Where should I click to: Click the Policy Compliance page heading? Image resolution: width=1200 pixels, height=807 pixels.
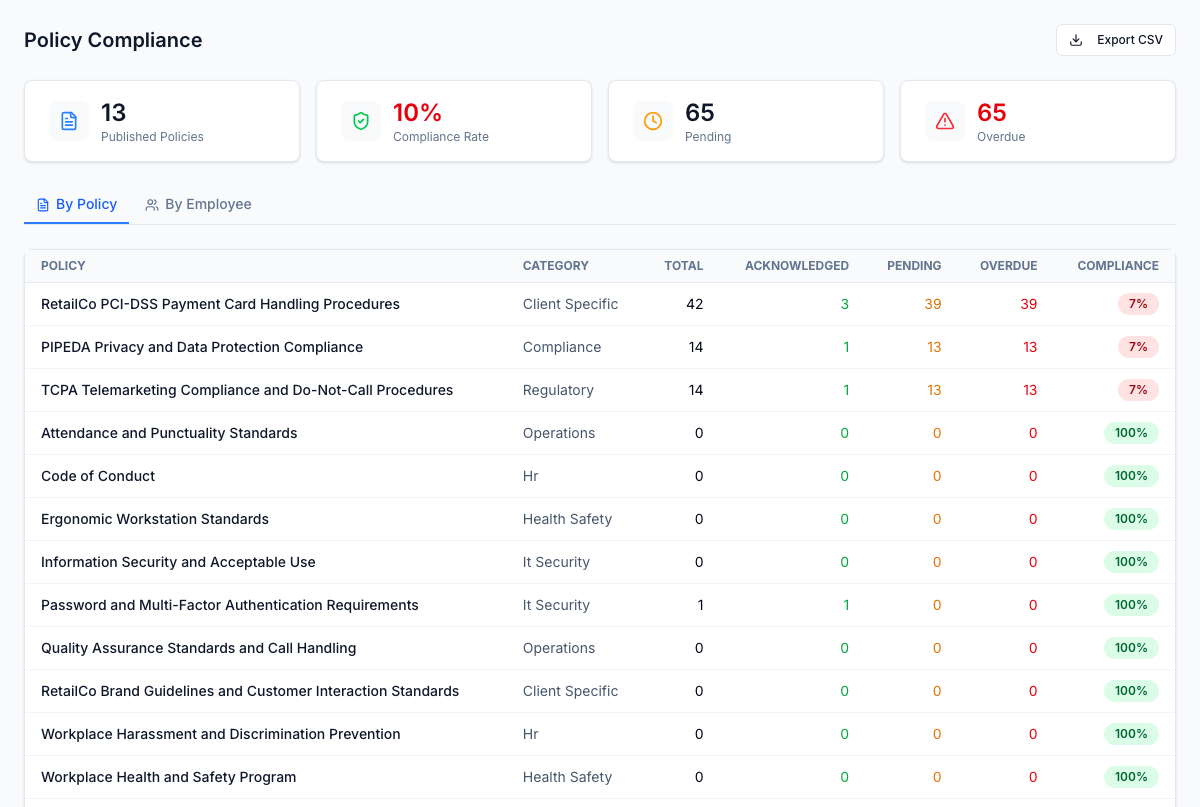[x=113, y=40]
